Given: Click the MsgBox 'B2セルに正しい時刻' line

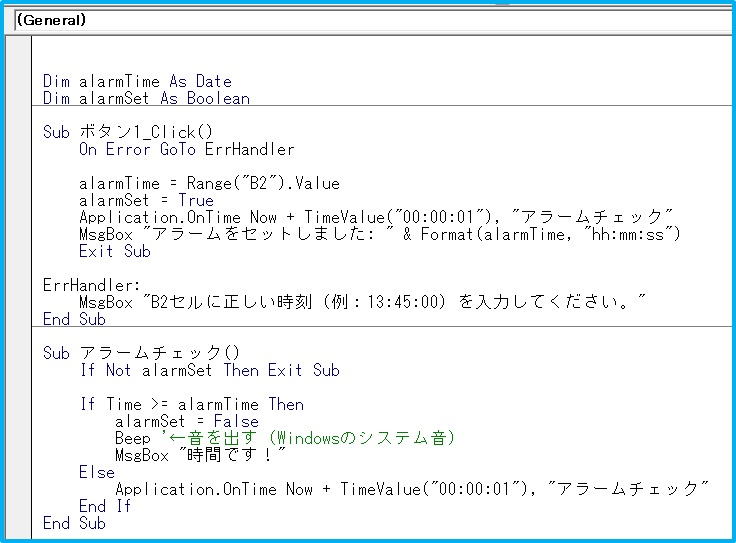Looking at the screenshot, I should tap(362, 302).
